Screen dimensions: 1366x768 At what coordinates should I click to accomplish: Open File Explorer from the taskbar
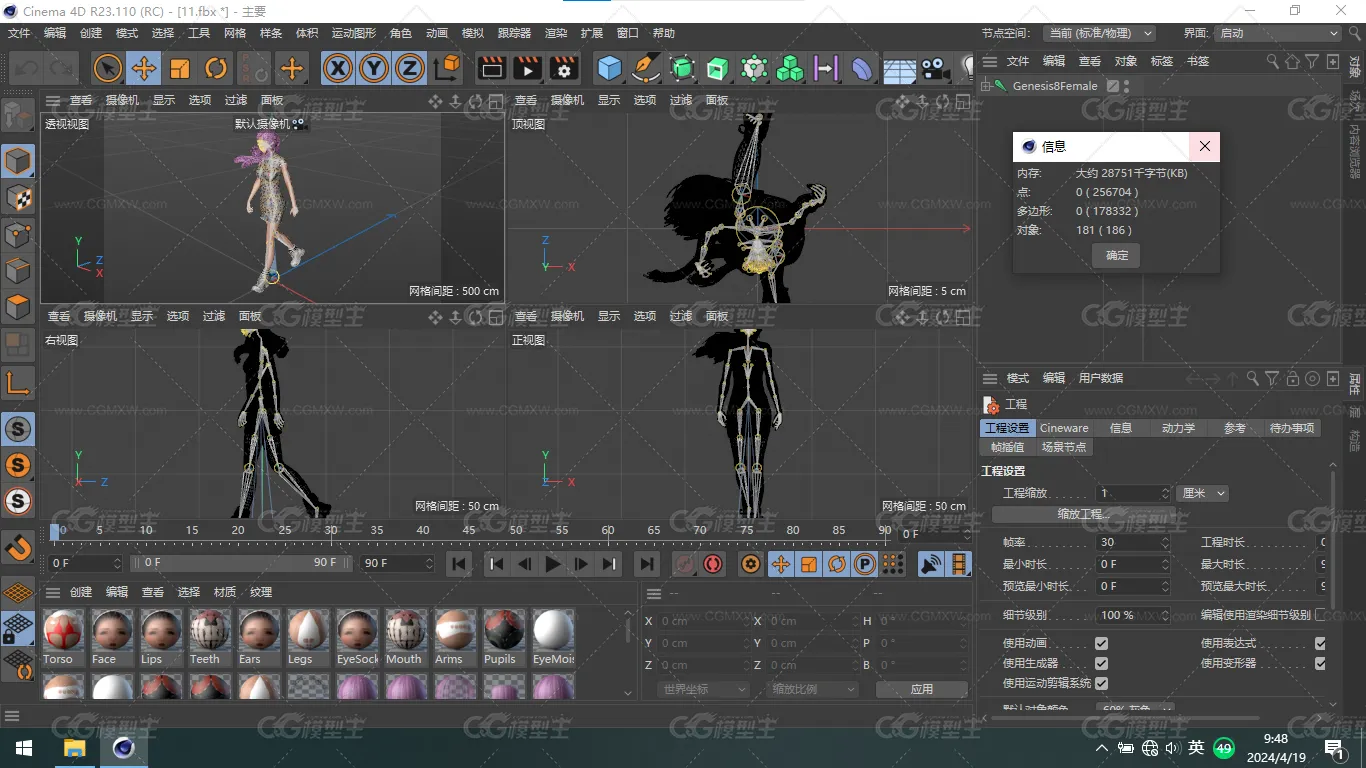[74, 748]
